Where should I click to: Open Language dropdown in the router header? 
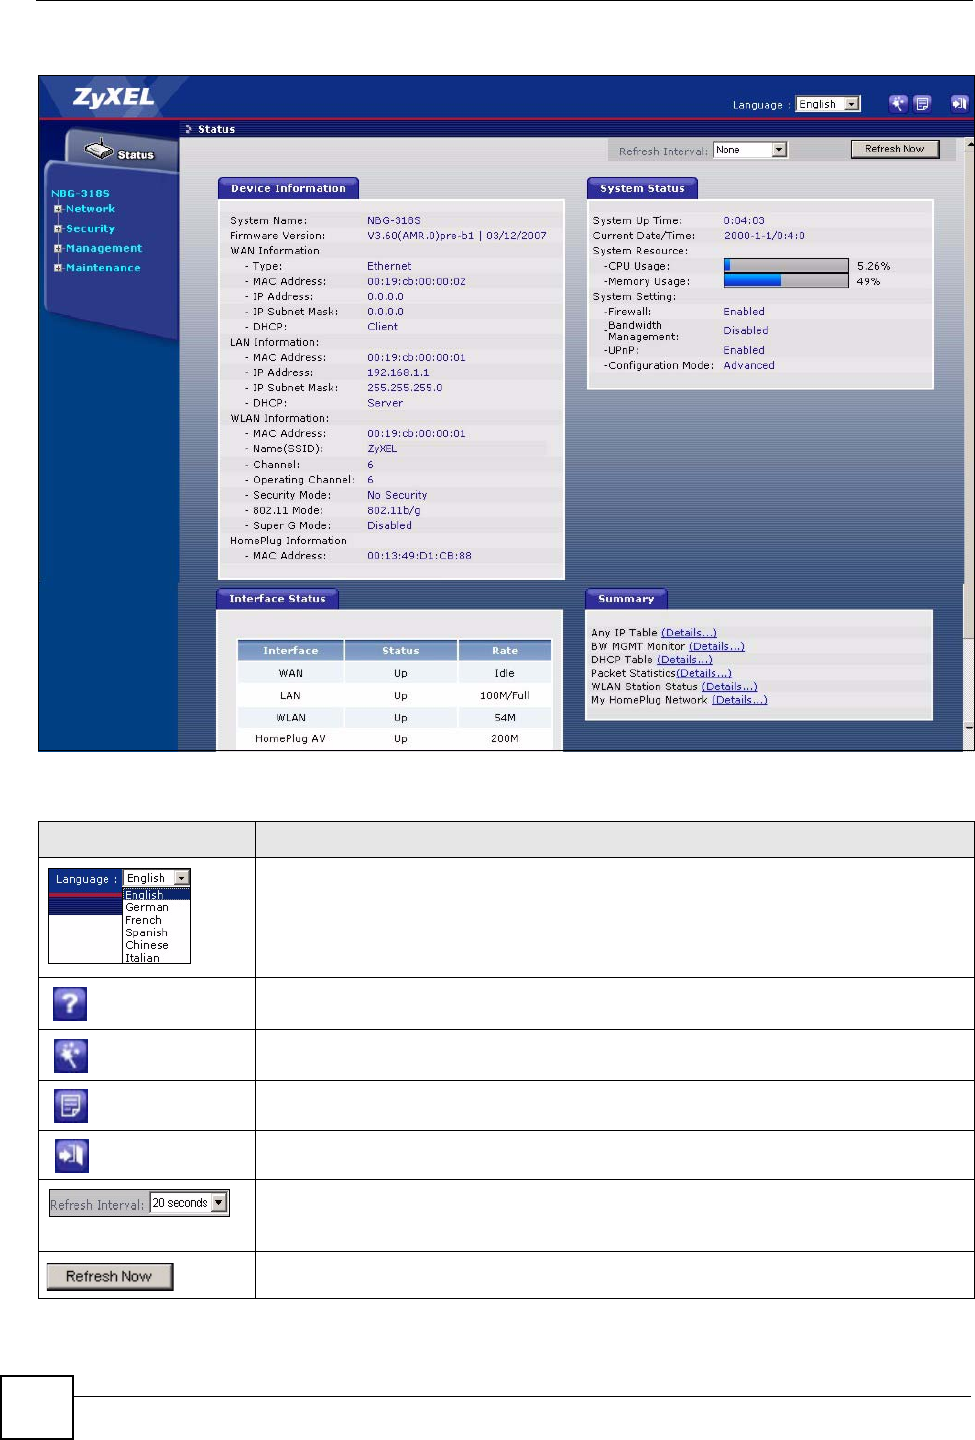(x=828, y=104)
